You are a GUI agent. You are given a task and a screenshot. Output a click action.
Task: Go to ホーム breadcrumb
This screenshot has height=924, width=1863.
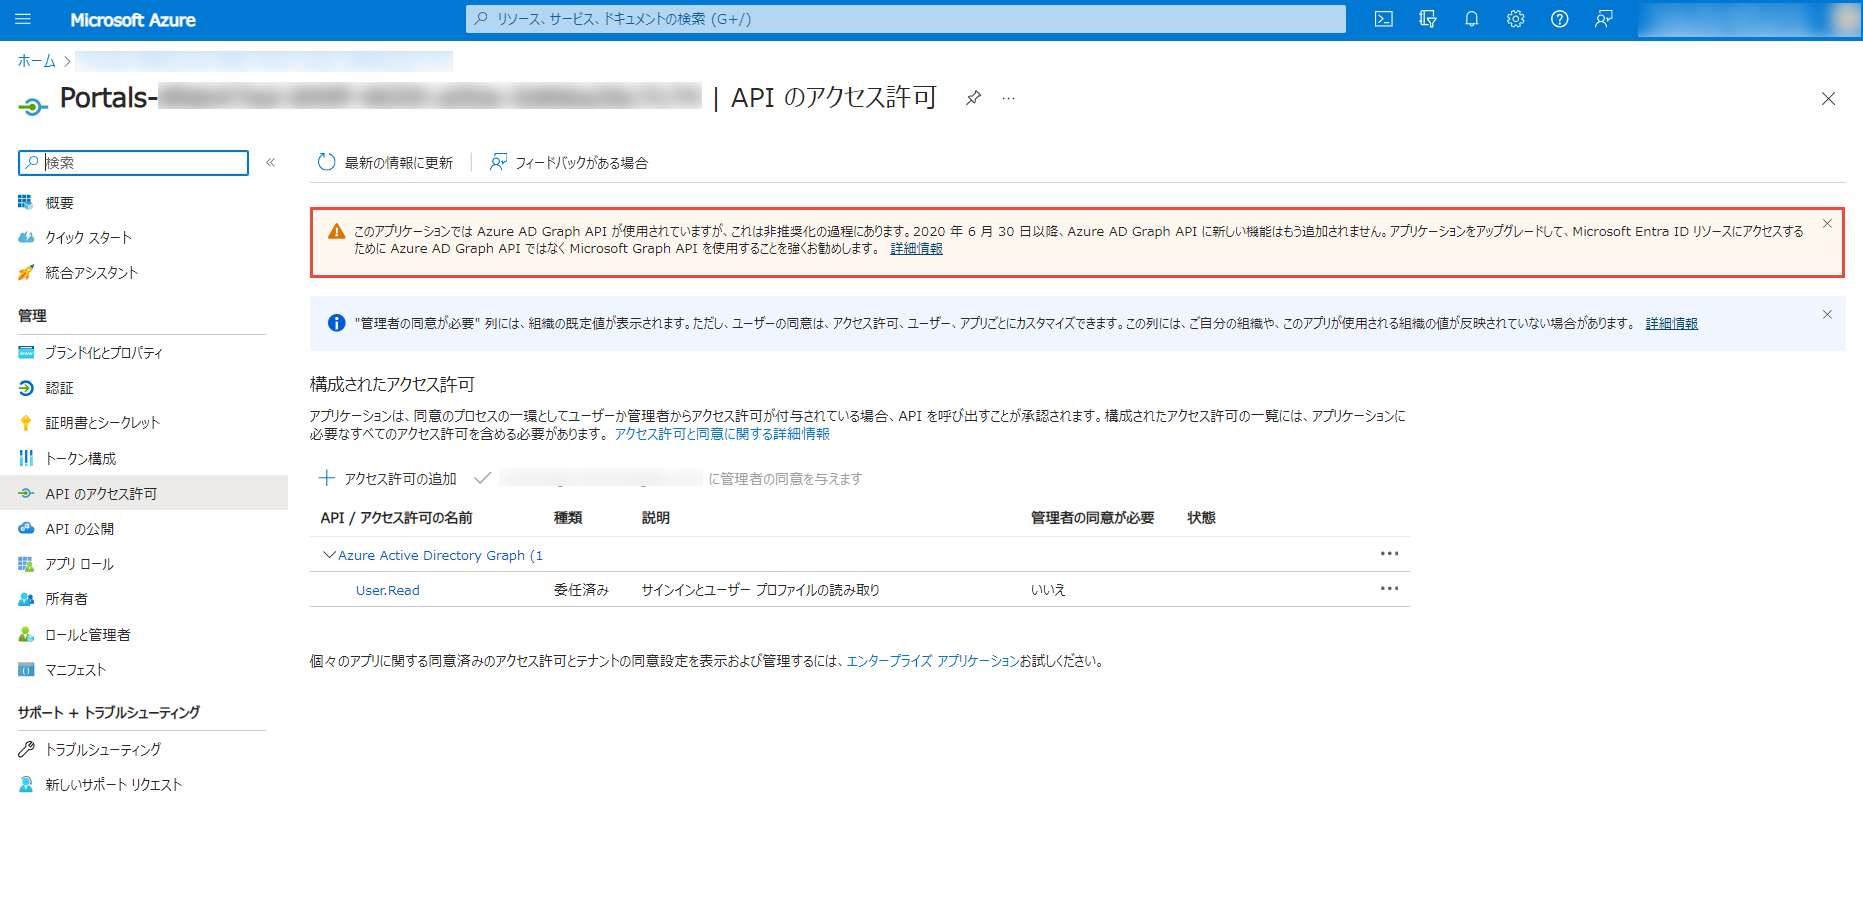click(37, 61)
